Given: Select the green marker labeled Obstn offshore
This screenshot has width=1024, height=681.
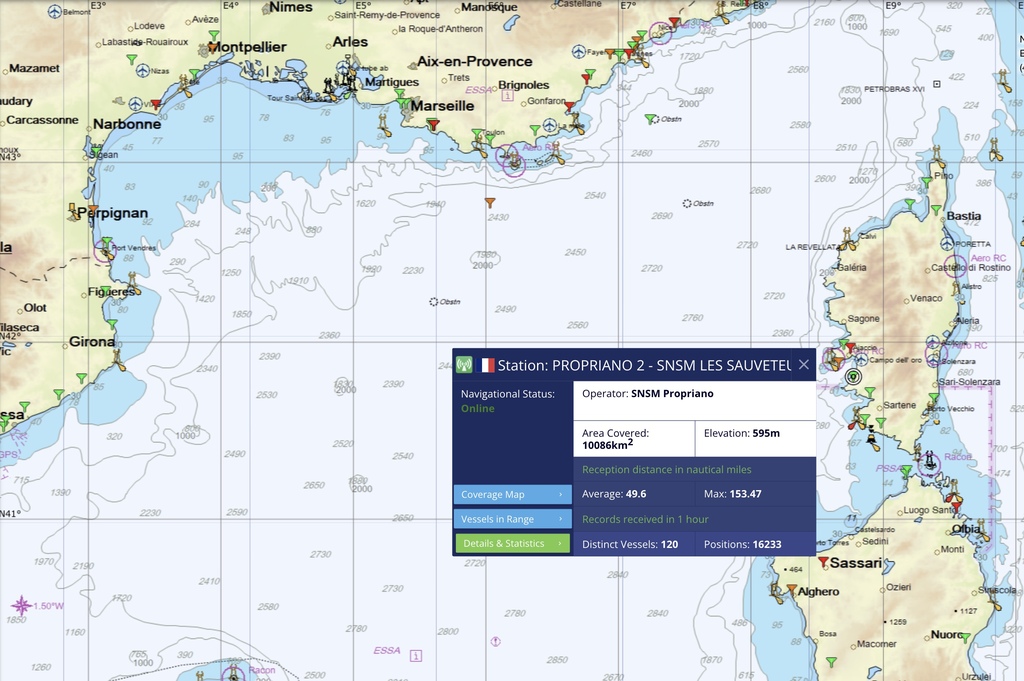Looking at the screenshot, I should coord(650,119).
